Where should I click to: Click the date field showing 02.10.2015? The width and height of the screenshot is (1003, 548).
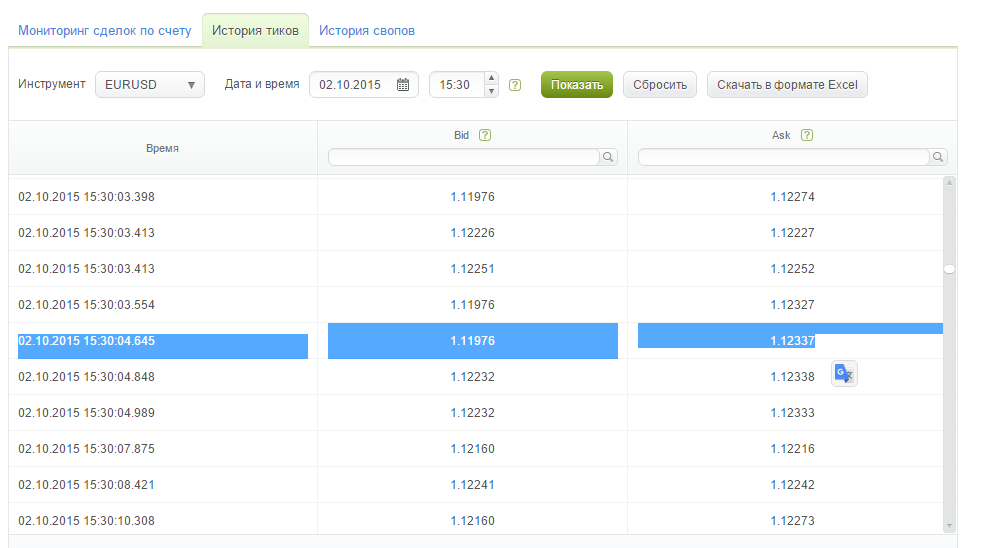[x=363, y=84]
